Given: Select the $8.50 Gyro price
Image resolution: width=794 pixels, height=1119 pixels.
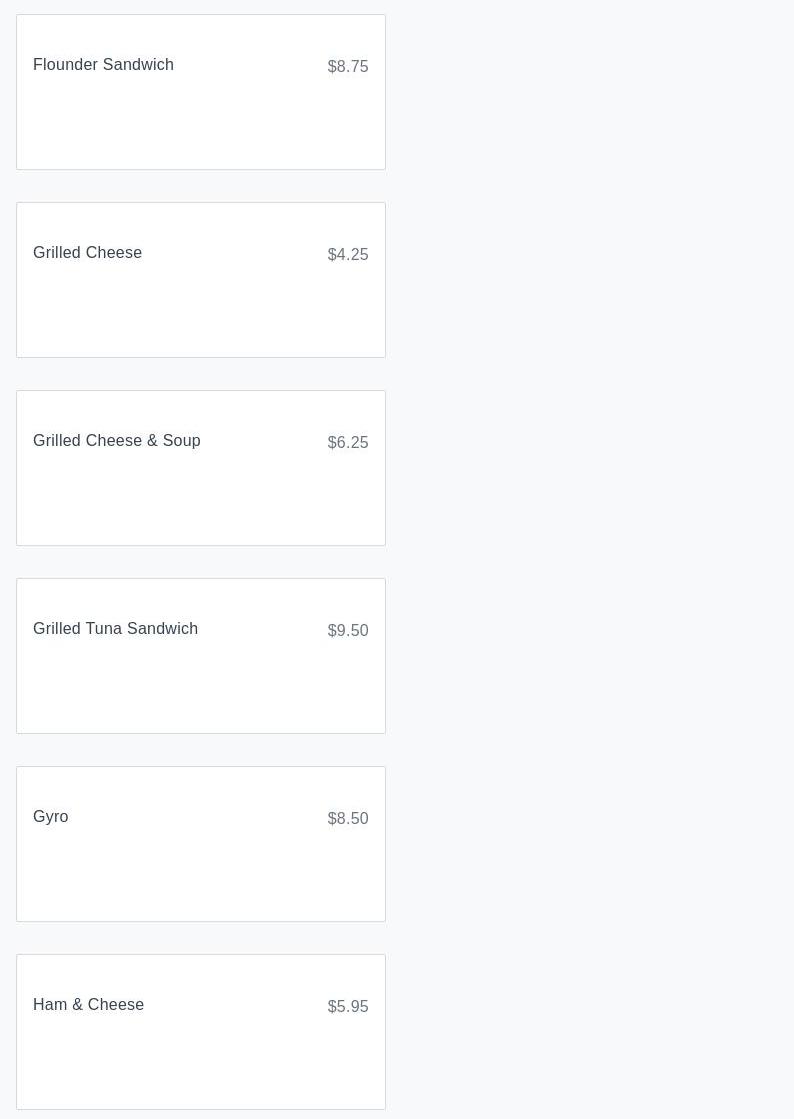Looking at the screenshot, I should click(x=348, y=819).
